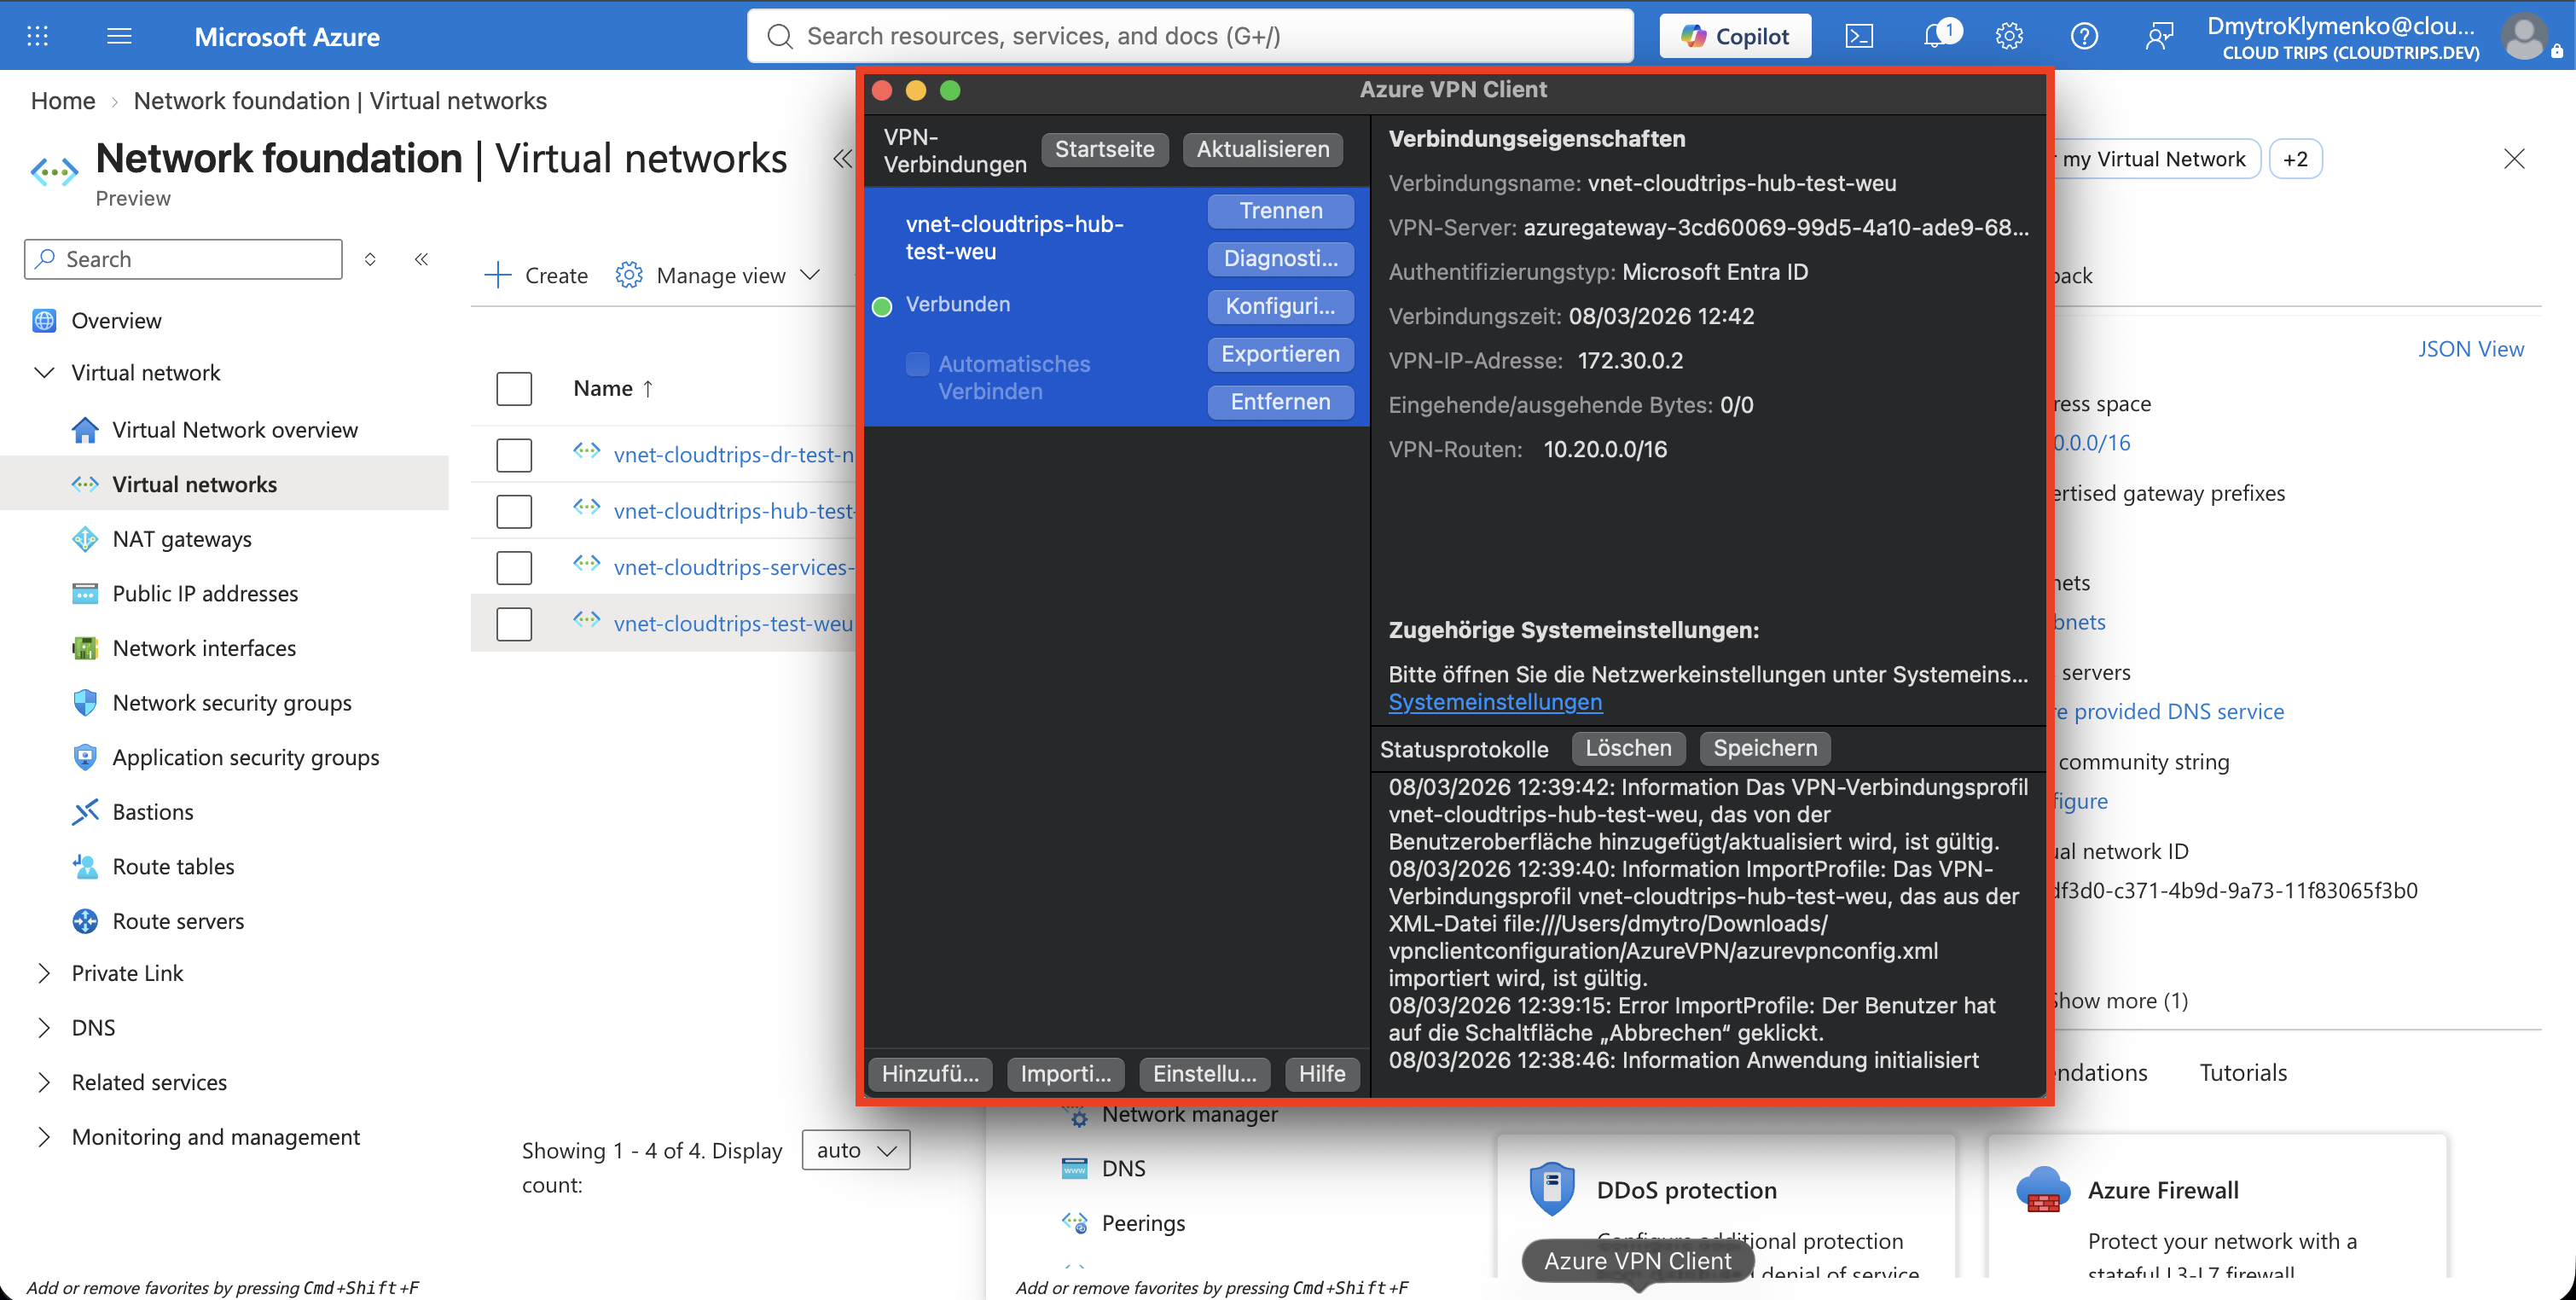This screenshot has width=2576, height=1300.
Task: Click the Home breadcrumb link
Action: pos(63,101)
